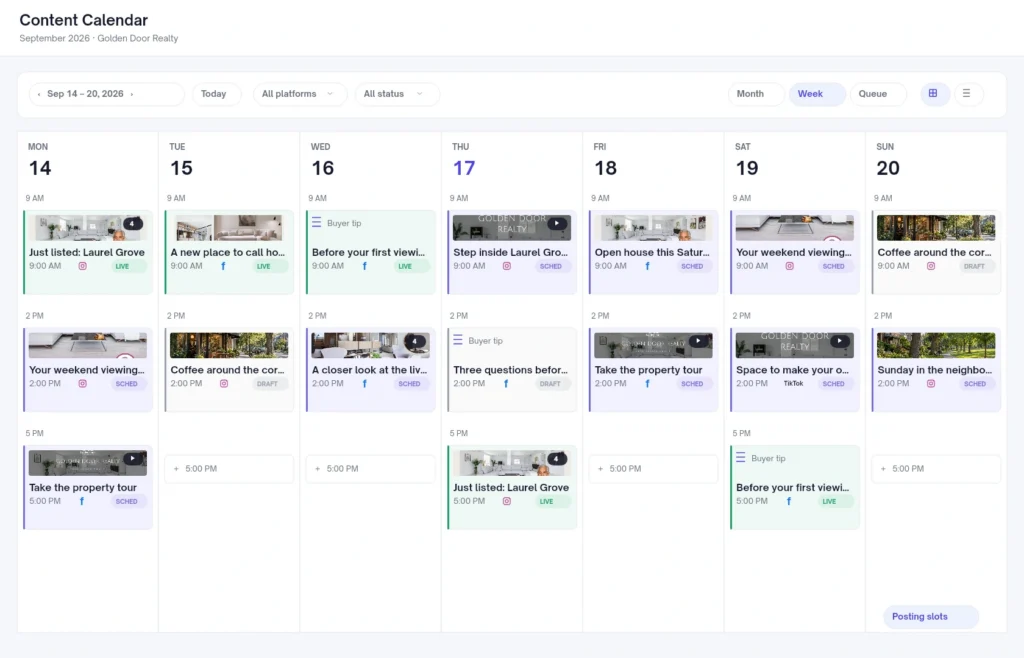
Task: Click Instagram icon on Sunday 2 PM post
Action: 931,383
